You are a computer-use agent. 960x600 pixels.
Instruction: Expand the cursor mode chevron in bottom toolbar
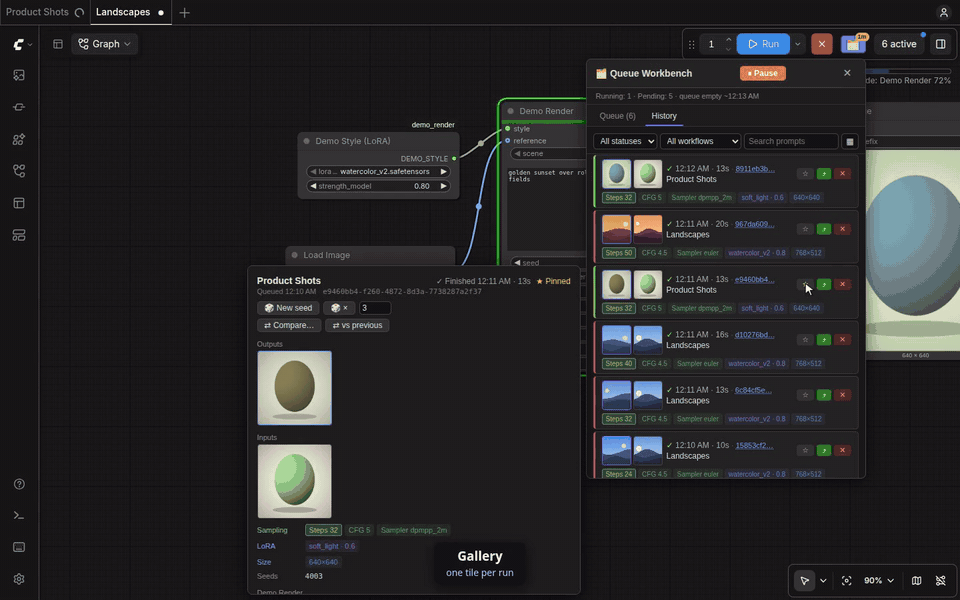click(823, 580)
